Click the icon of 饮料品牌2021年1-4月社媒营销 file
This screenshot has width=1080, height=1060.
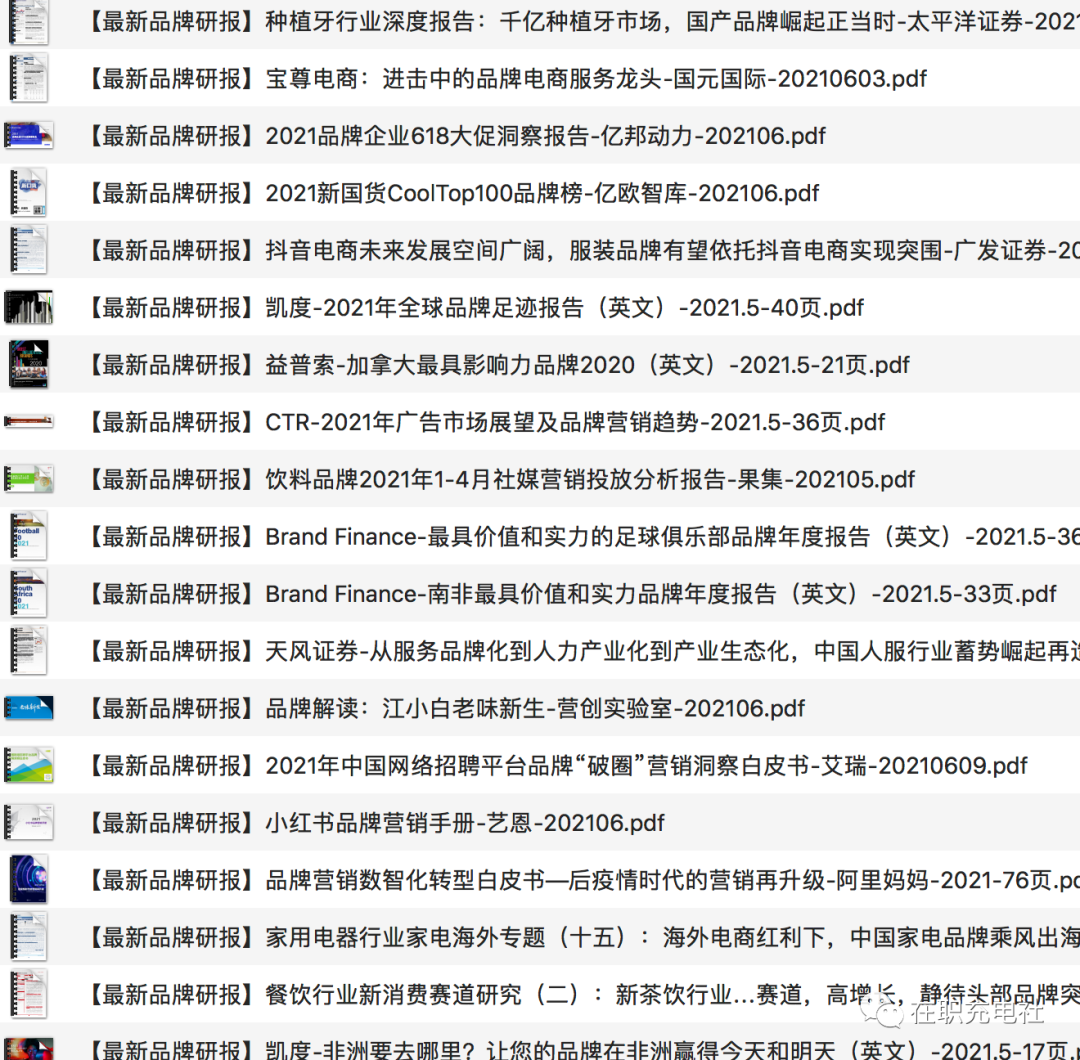(28, 479)
